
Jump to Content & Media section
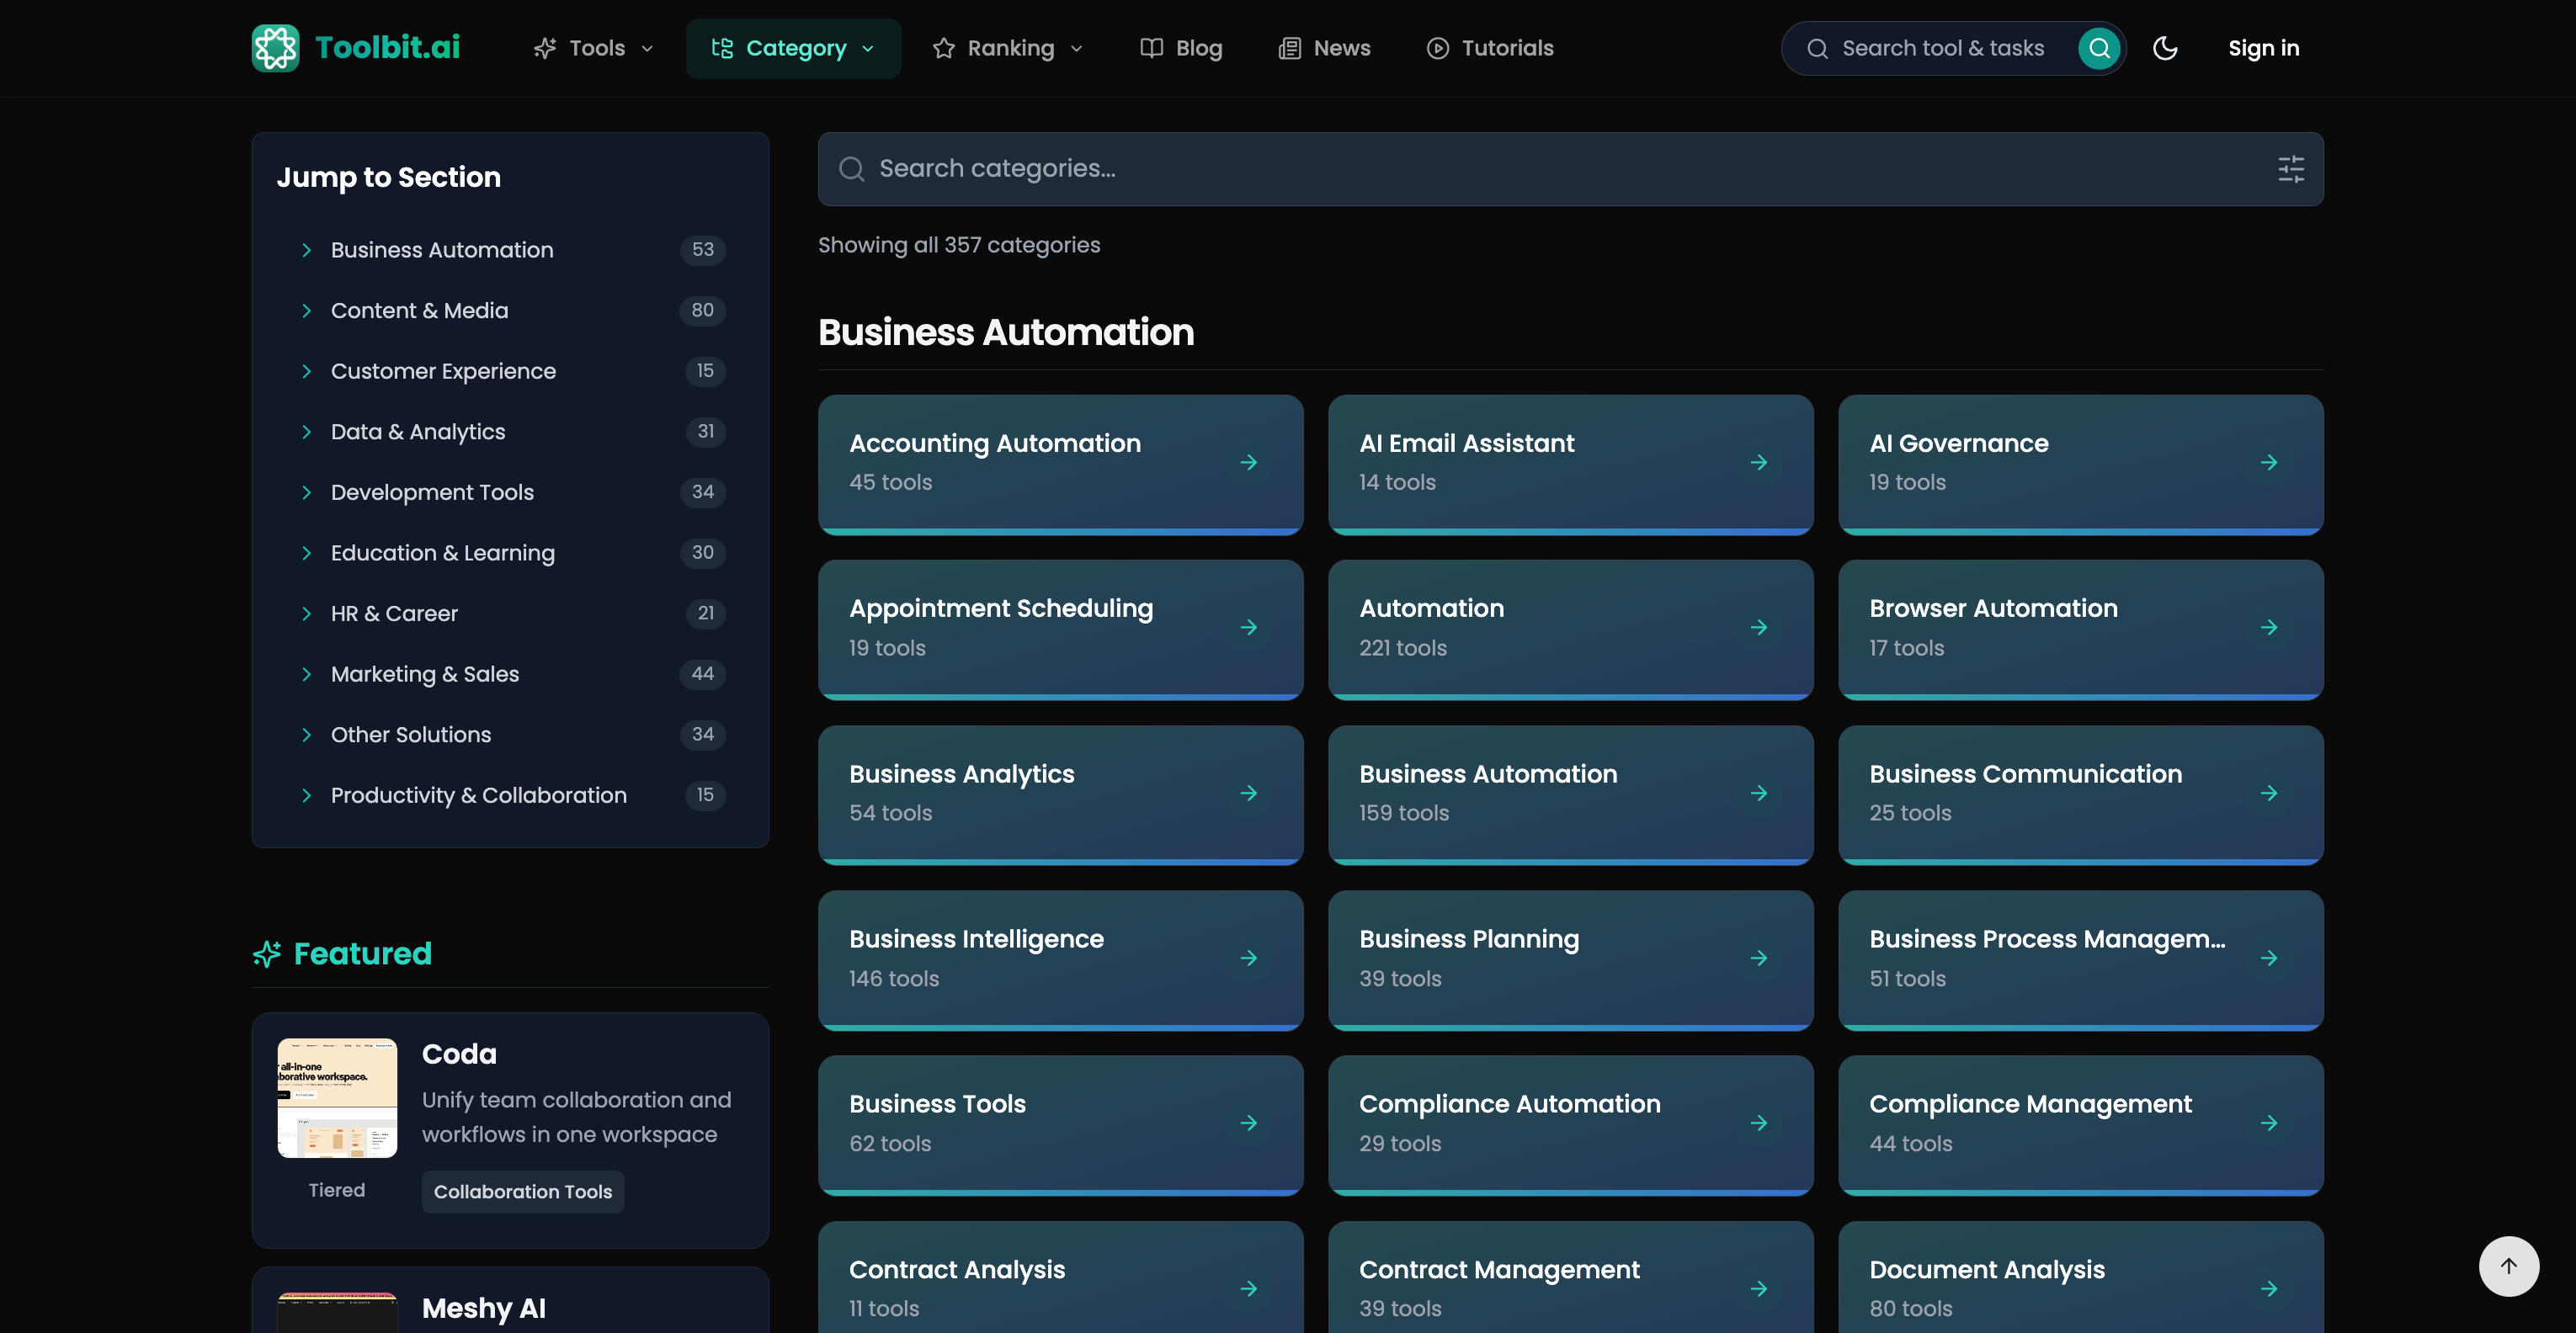tap(419, 311)
